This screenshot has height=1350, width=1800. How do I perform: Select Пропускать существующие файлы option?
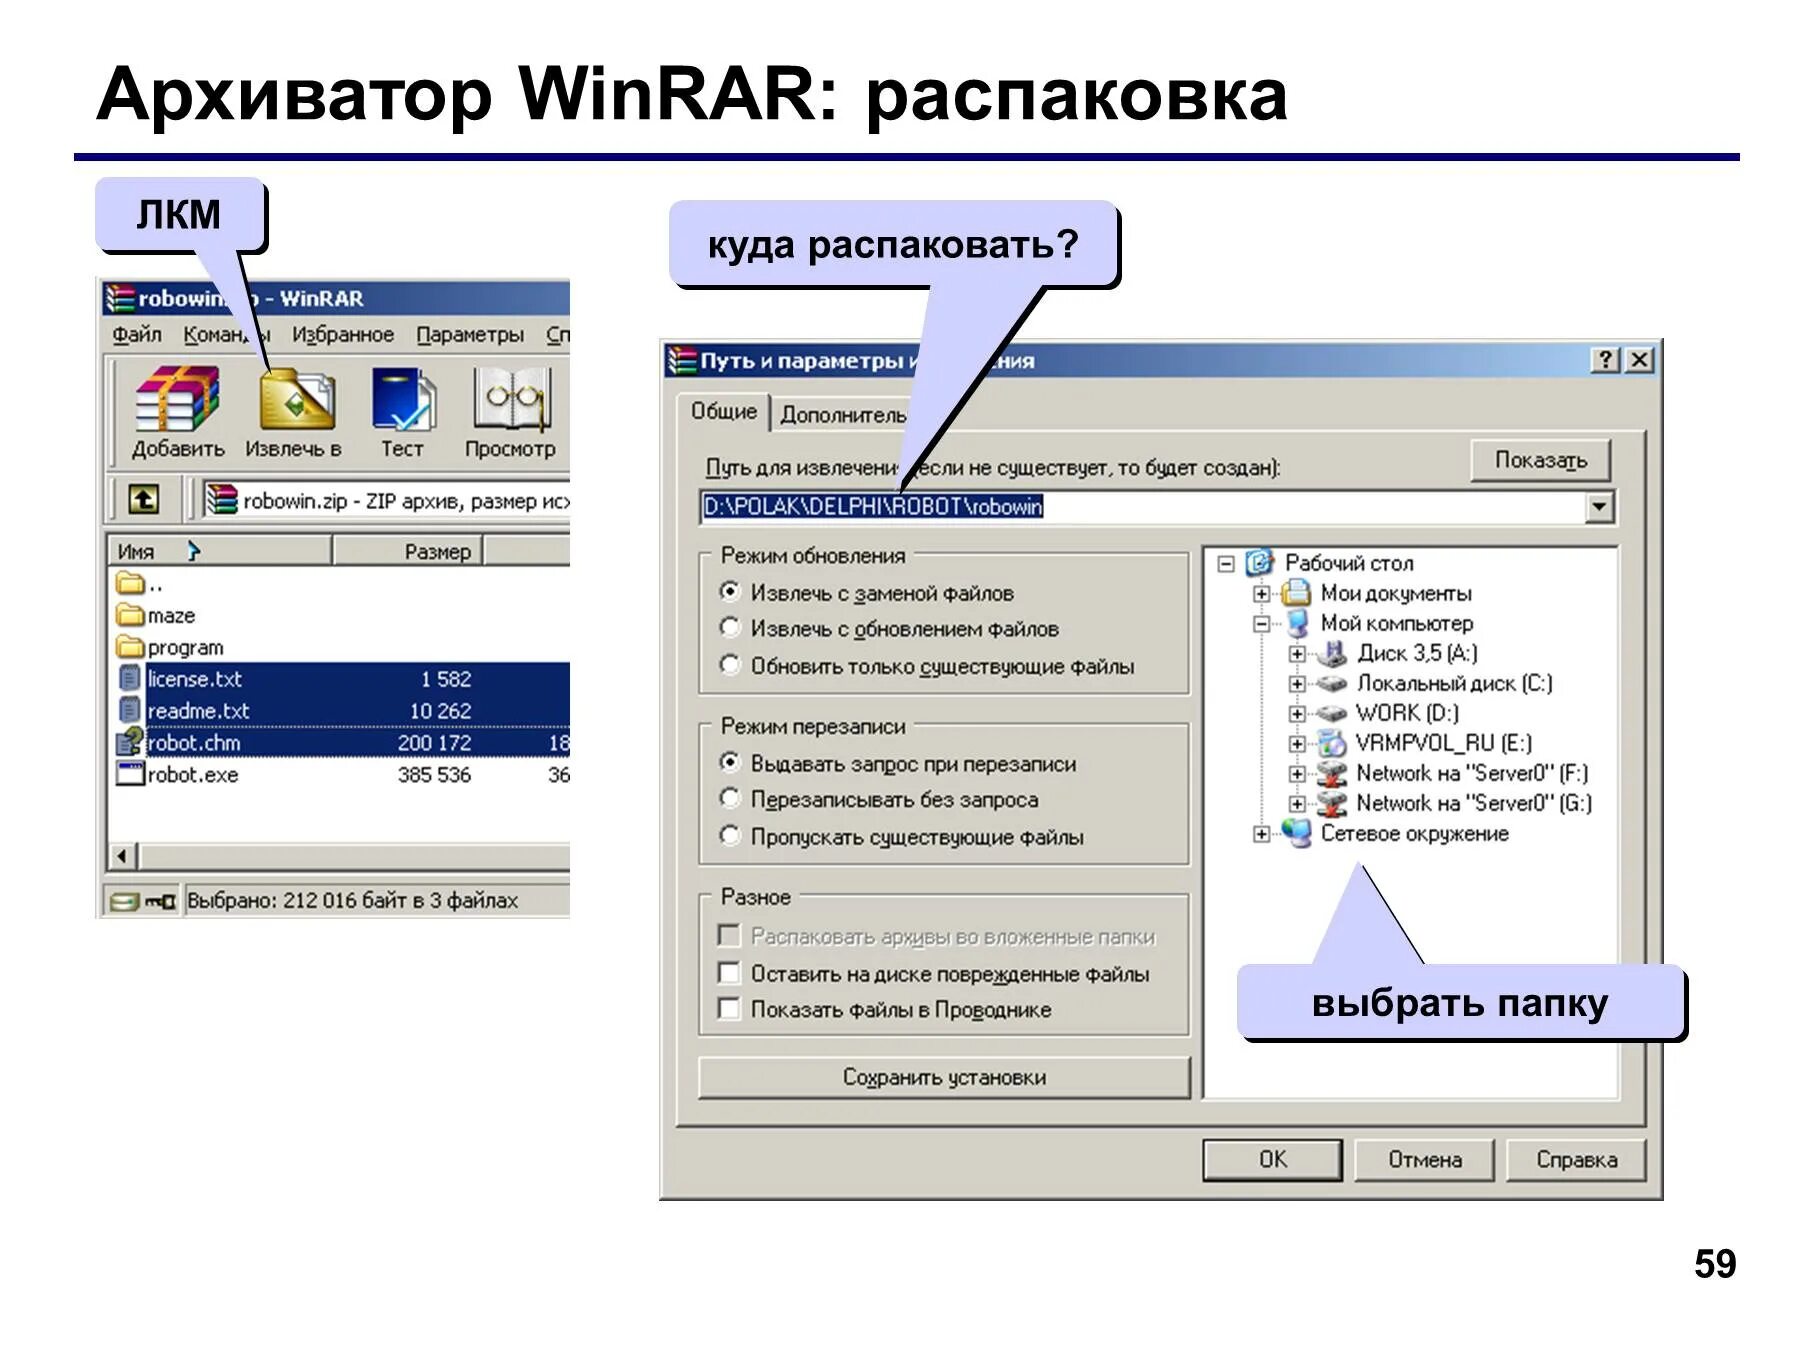pos(730,836)
